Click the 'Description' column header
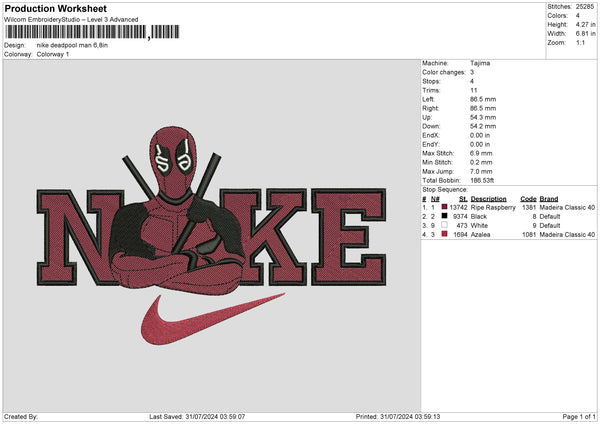This screenshot has width=600, height=424. point(488,199)
